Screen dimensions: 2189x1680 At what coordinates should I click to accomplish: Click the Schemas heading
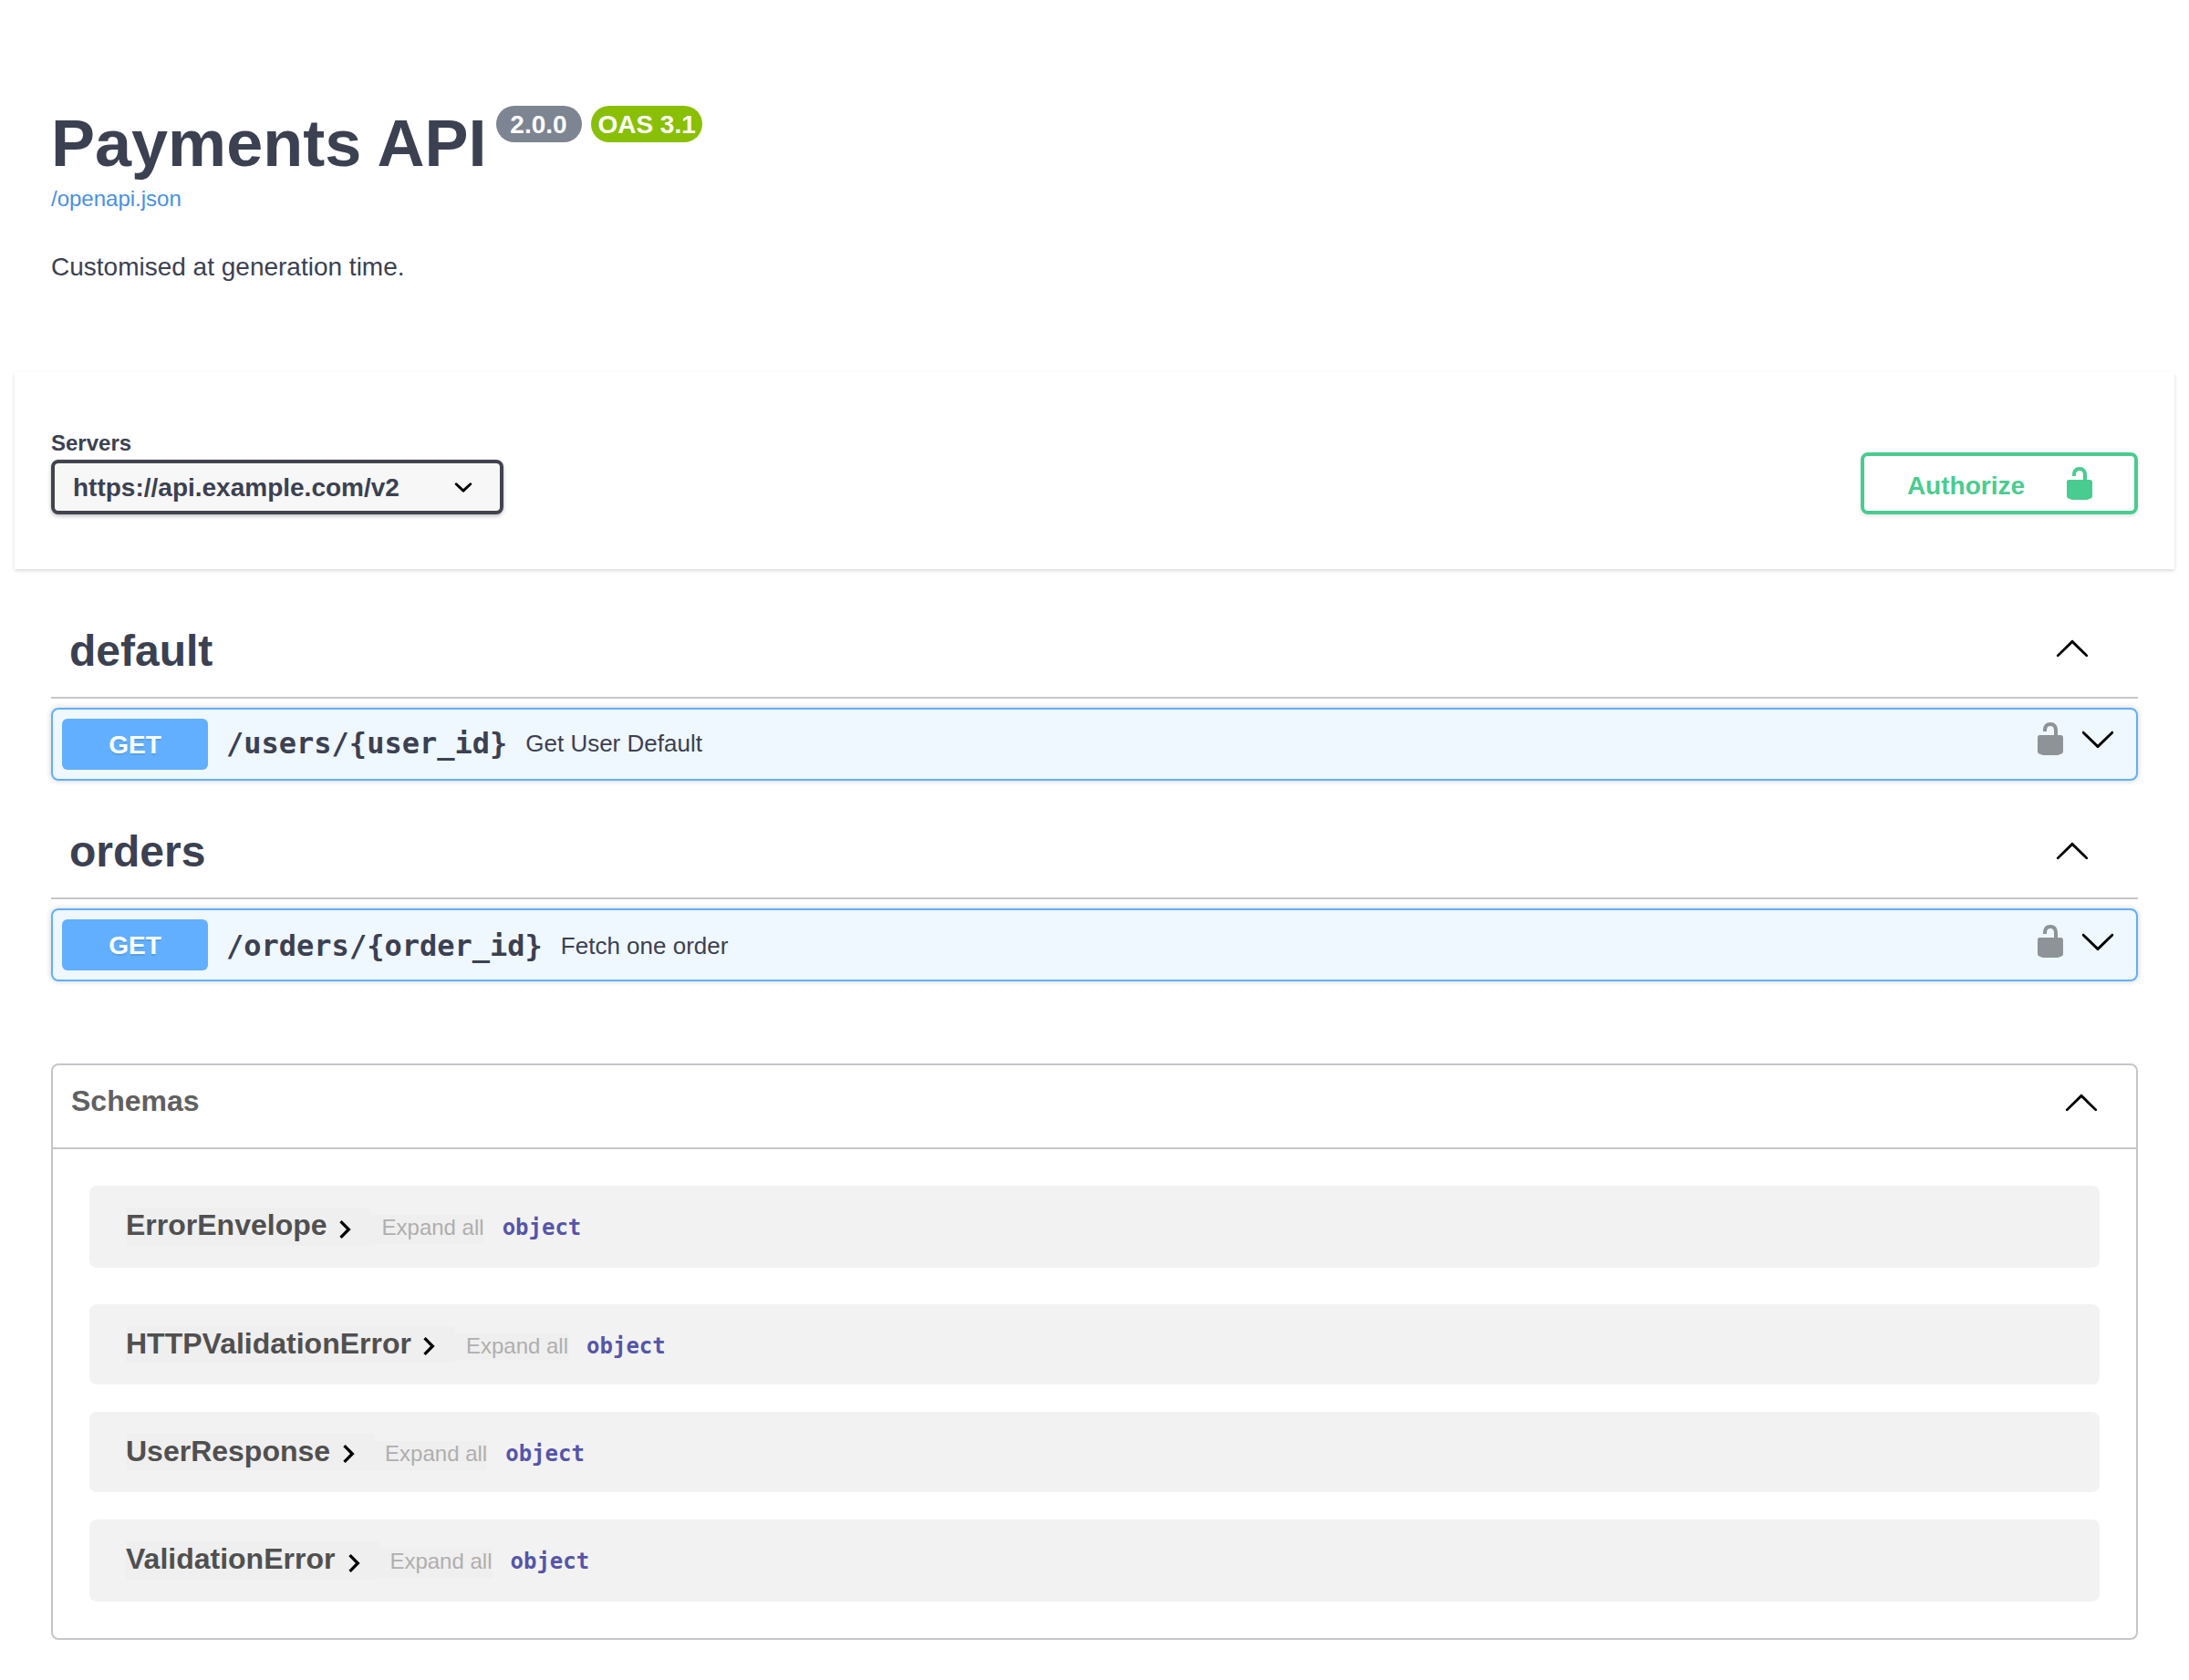pyautogui.click(x=135, y=1101)
